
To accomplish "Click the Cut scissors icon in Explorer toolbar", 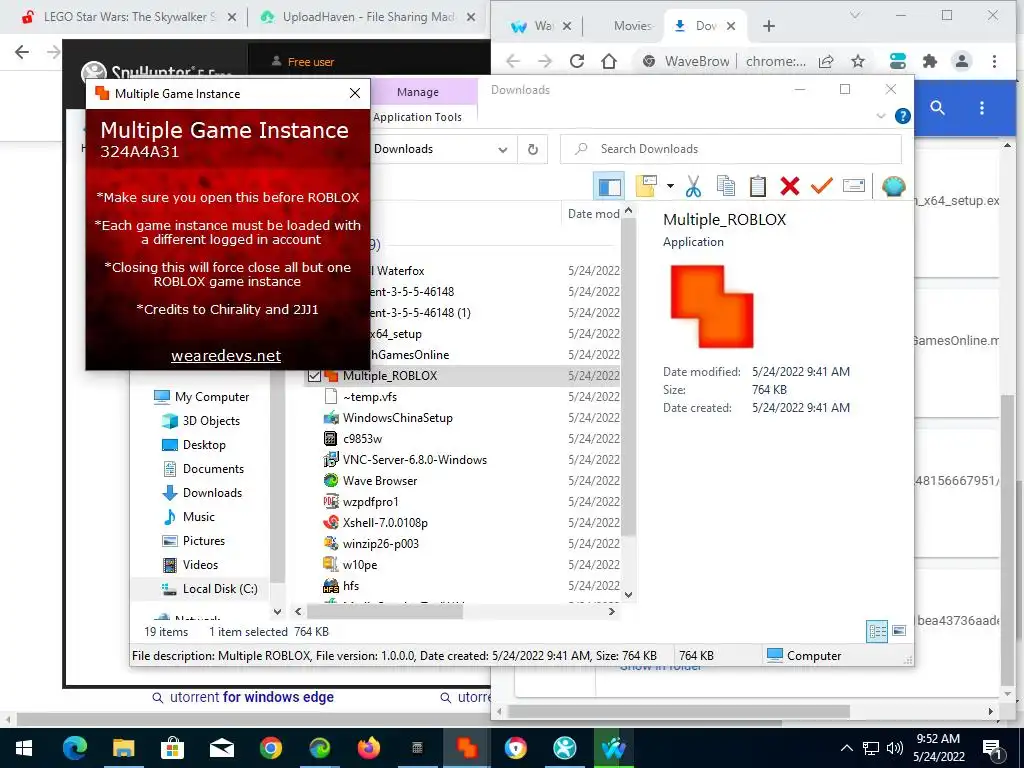I will pos(693,186).
